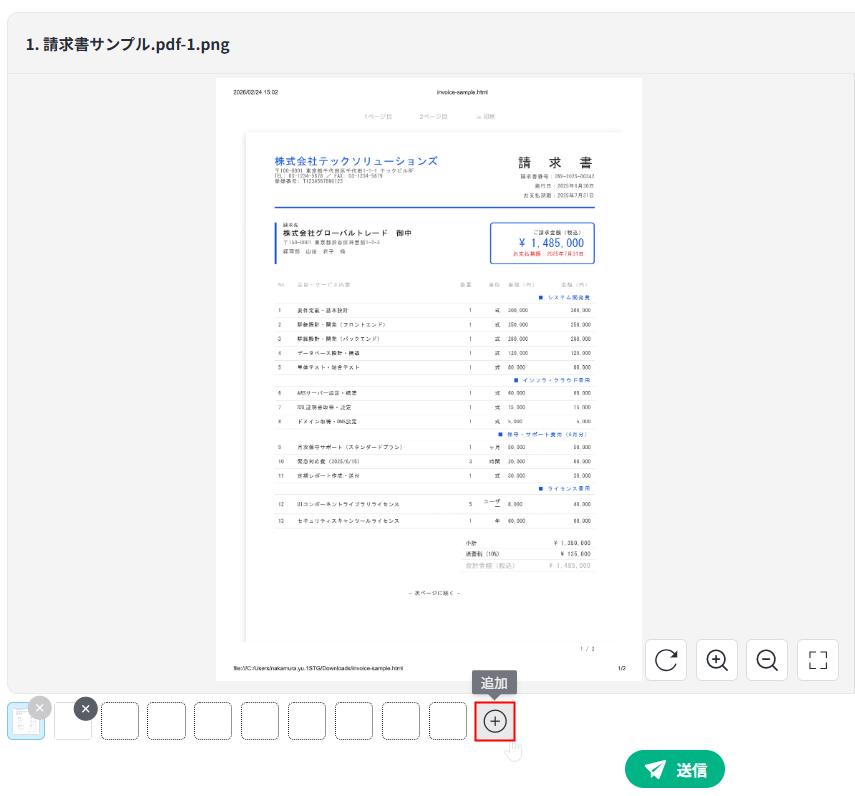Click the 2ページ目 tab in the preview
Viewport: 855px width, 796px height.
coord(433,117)
